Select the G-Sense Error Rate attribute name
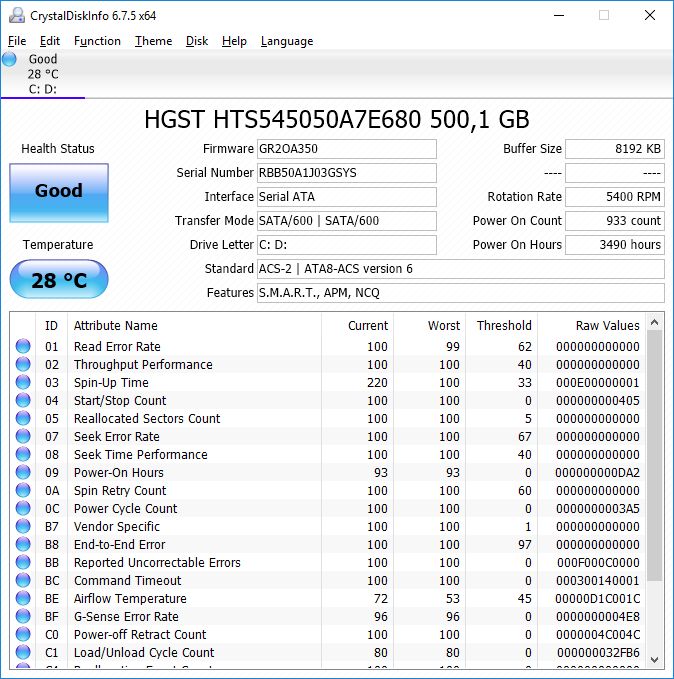Screen dimensions: 674x679 (x=126, y=616)
